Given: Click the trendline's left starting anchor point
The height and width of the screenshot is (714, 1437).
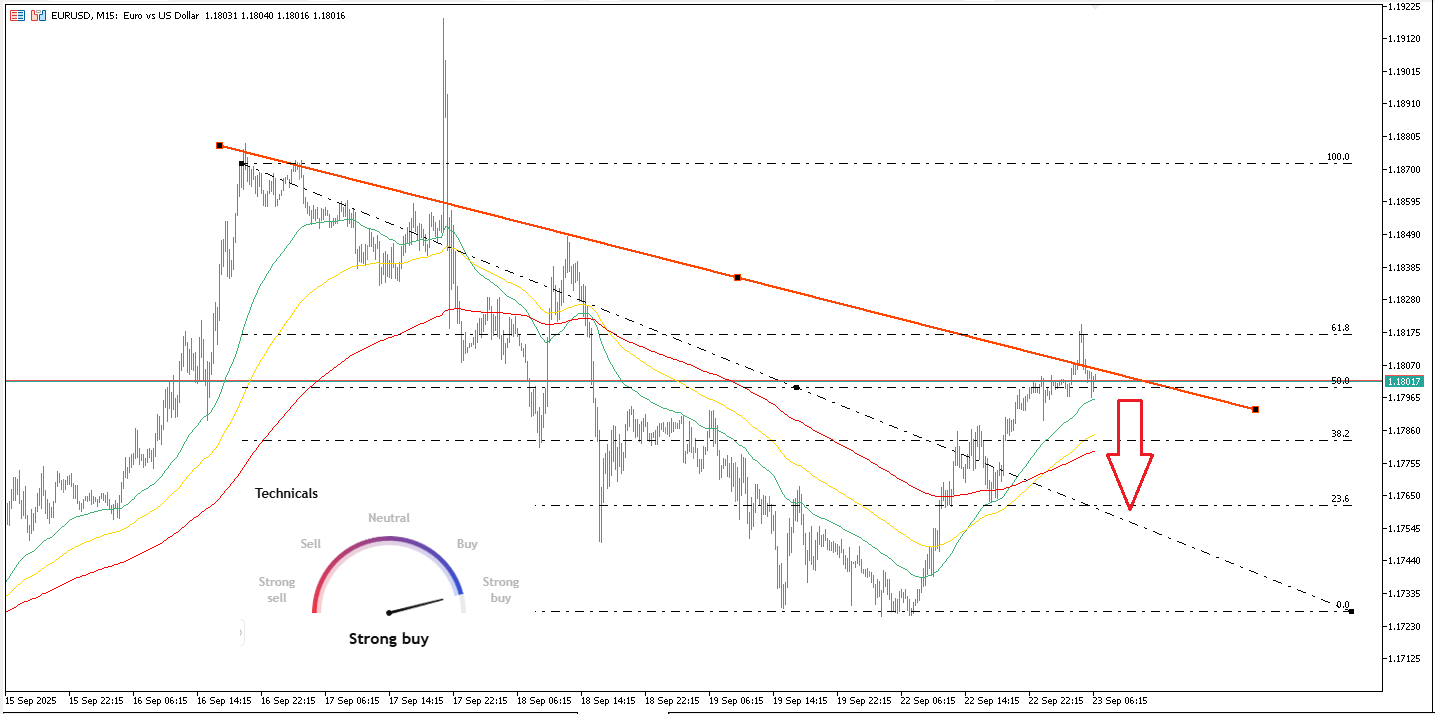Looking at the screenshot, I should point(219,145).
